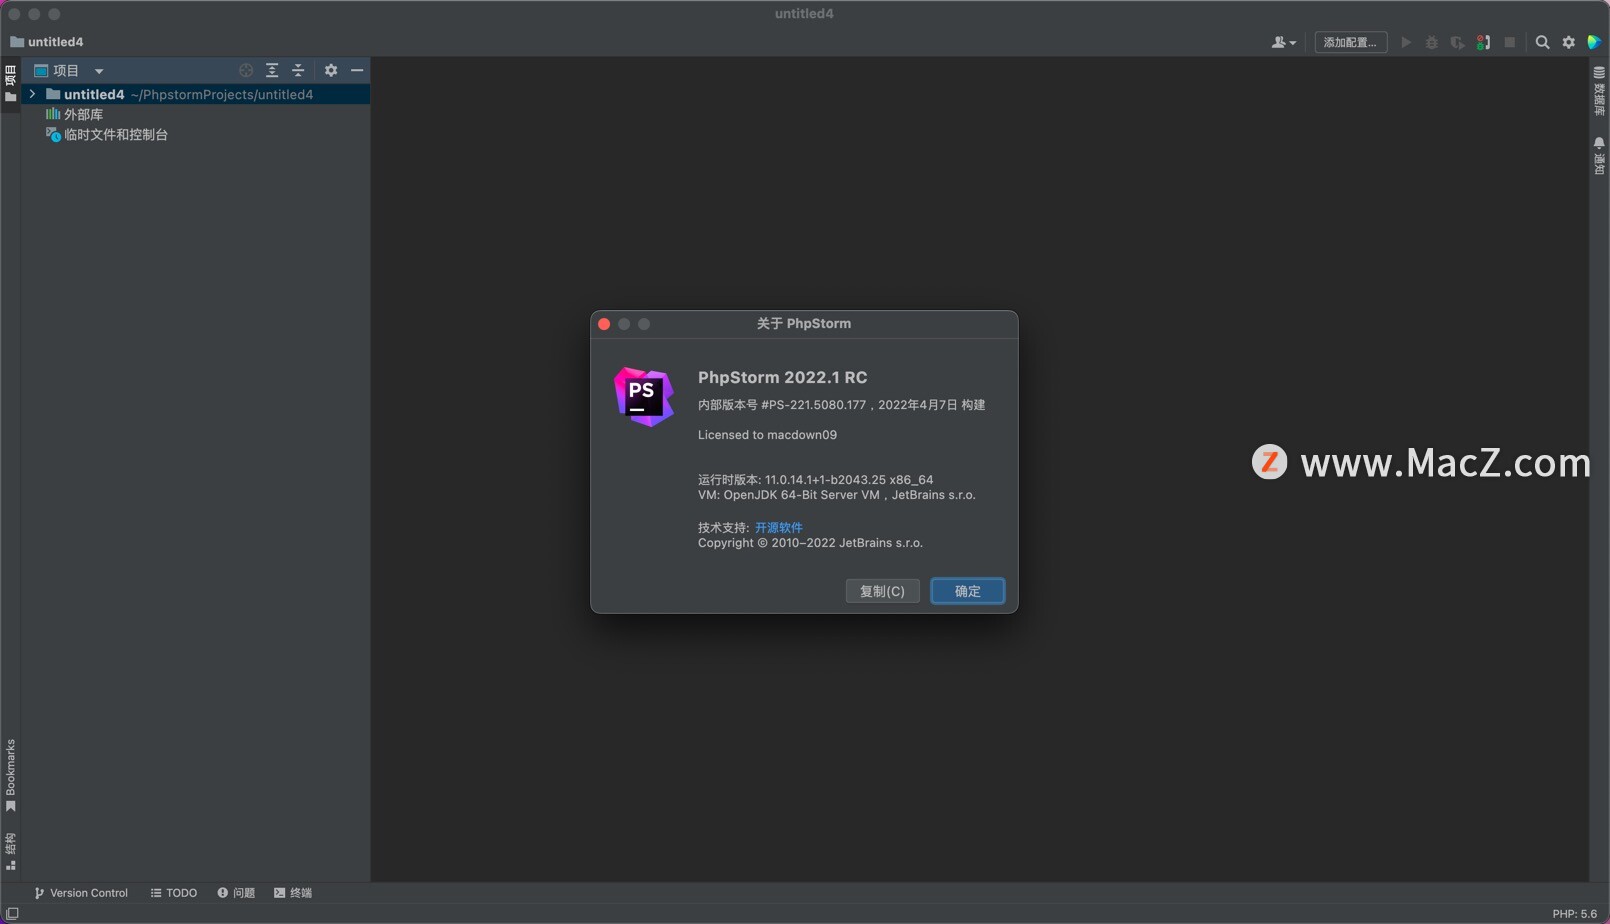Click PHP: 5.6 language level in status bar

point(1575,913)
